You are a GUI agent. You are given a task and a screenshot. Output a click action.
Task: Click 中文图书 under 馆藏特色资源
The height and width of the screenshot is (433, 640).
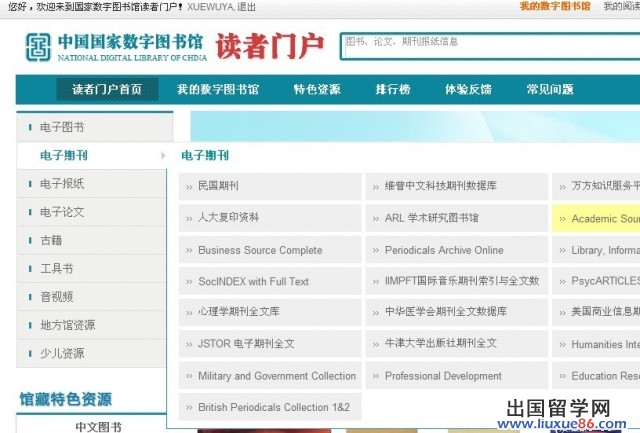[x=98, y=426]
